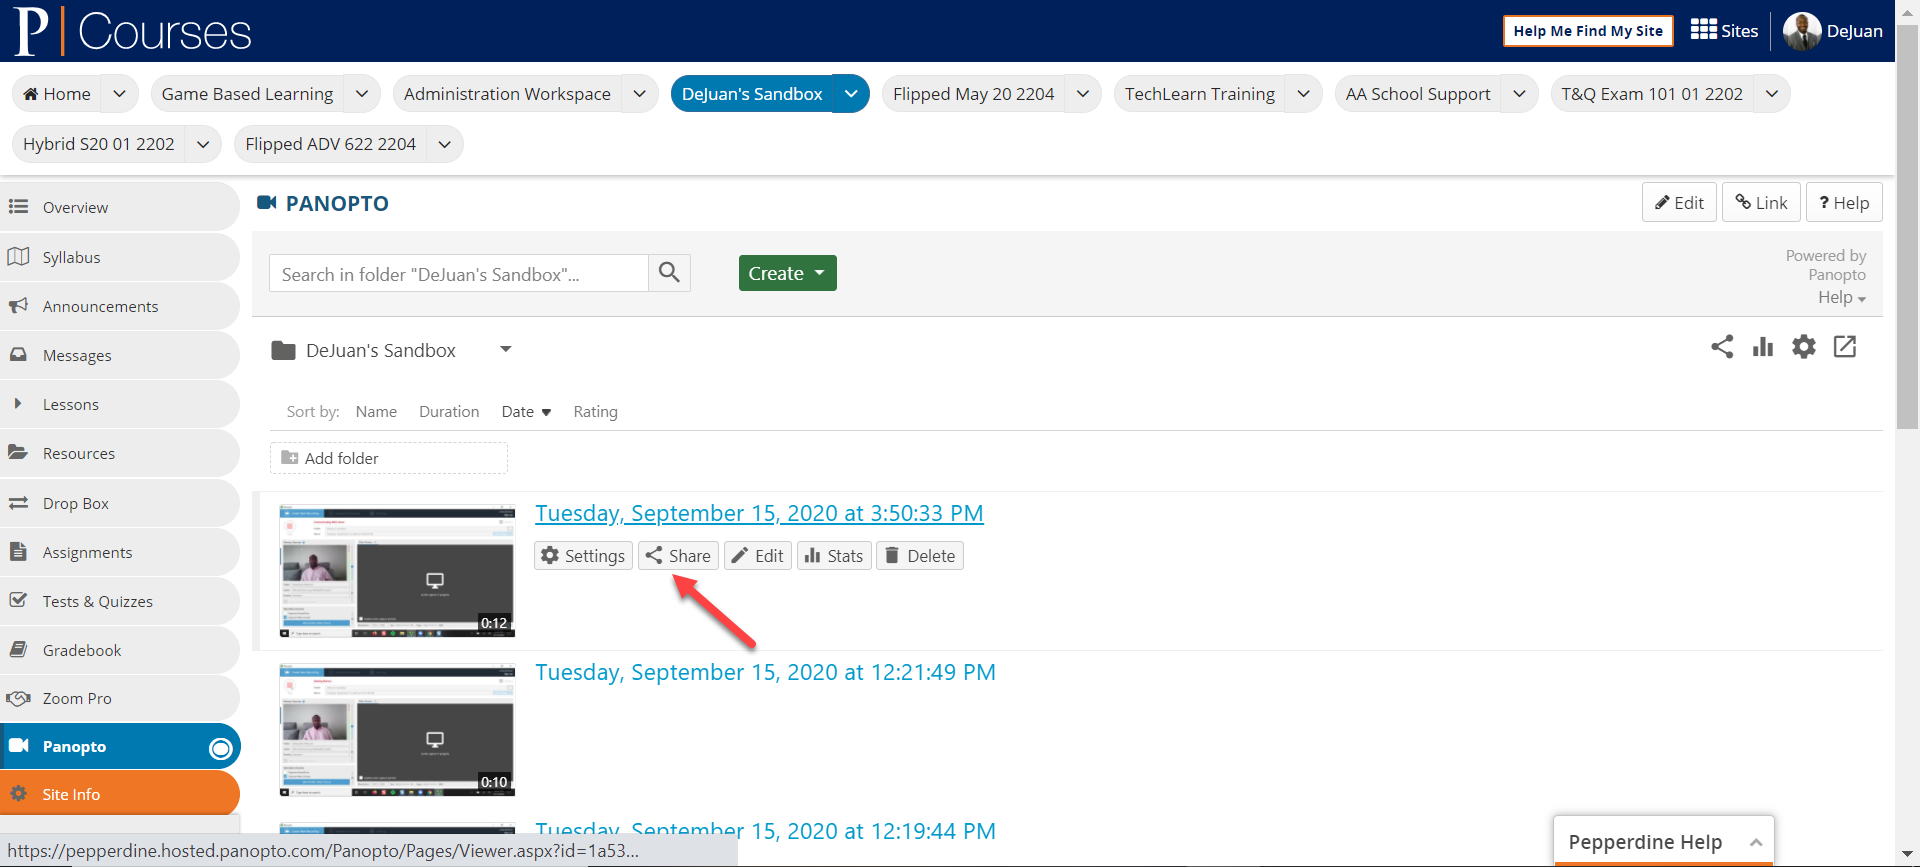Switch to the TechLearn Training tab
Image resolution: width=1920 pixels, height=867 pixels.
pyautogui.click(x=1199, y=94)
